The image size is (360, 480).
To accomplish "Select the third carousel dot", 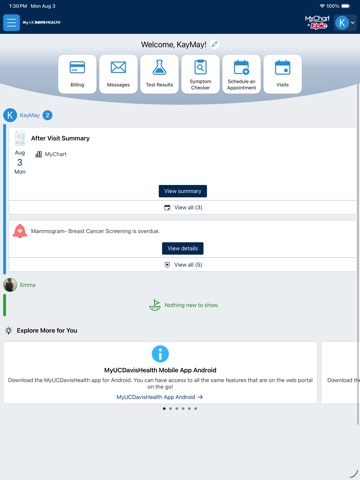I will tap(177, 408).
